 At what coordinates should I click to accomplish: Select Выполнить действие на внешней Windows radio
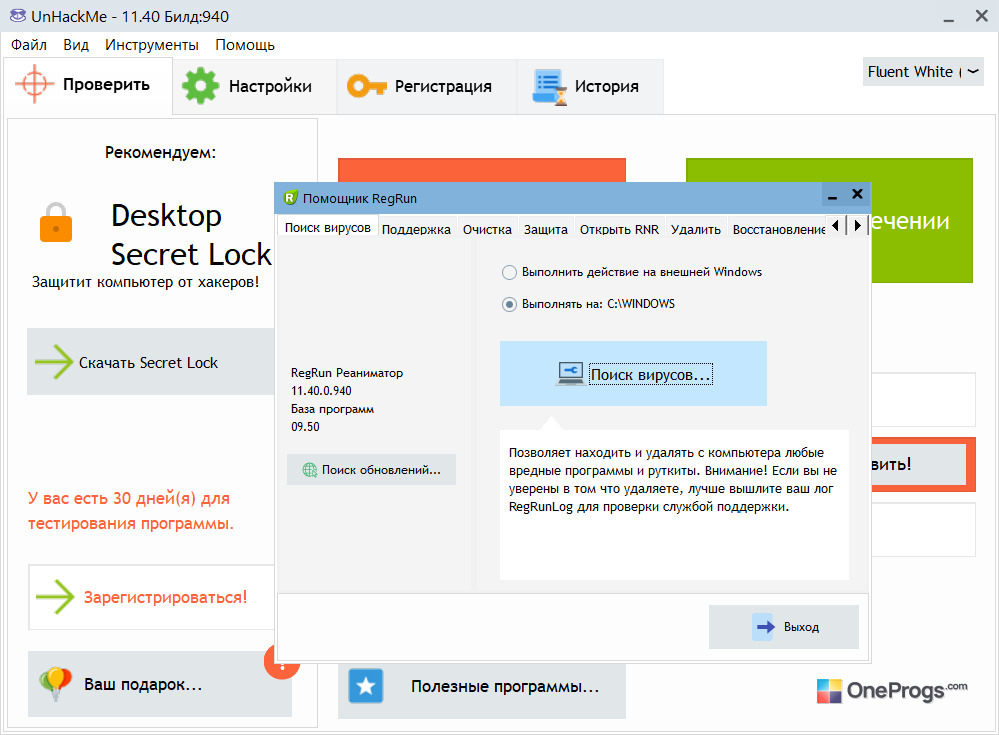[x=509, y=273]
